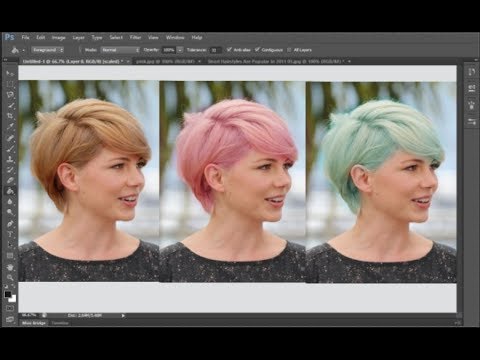Select the Pen tool
This screenshot has width=480, height=360.
click(x=10, y=223)
